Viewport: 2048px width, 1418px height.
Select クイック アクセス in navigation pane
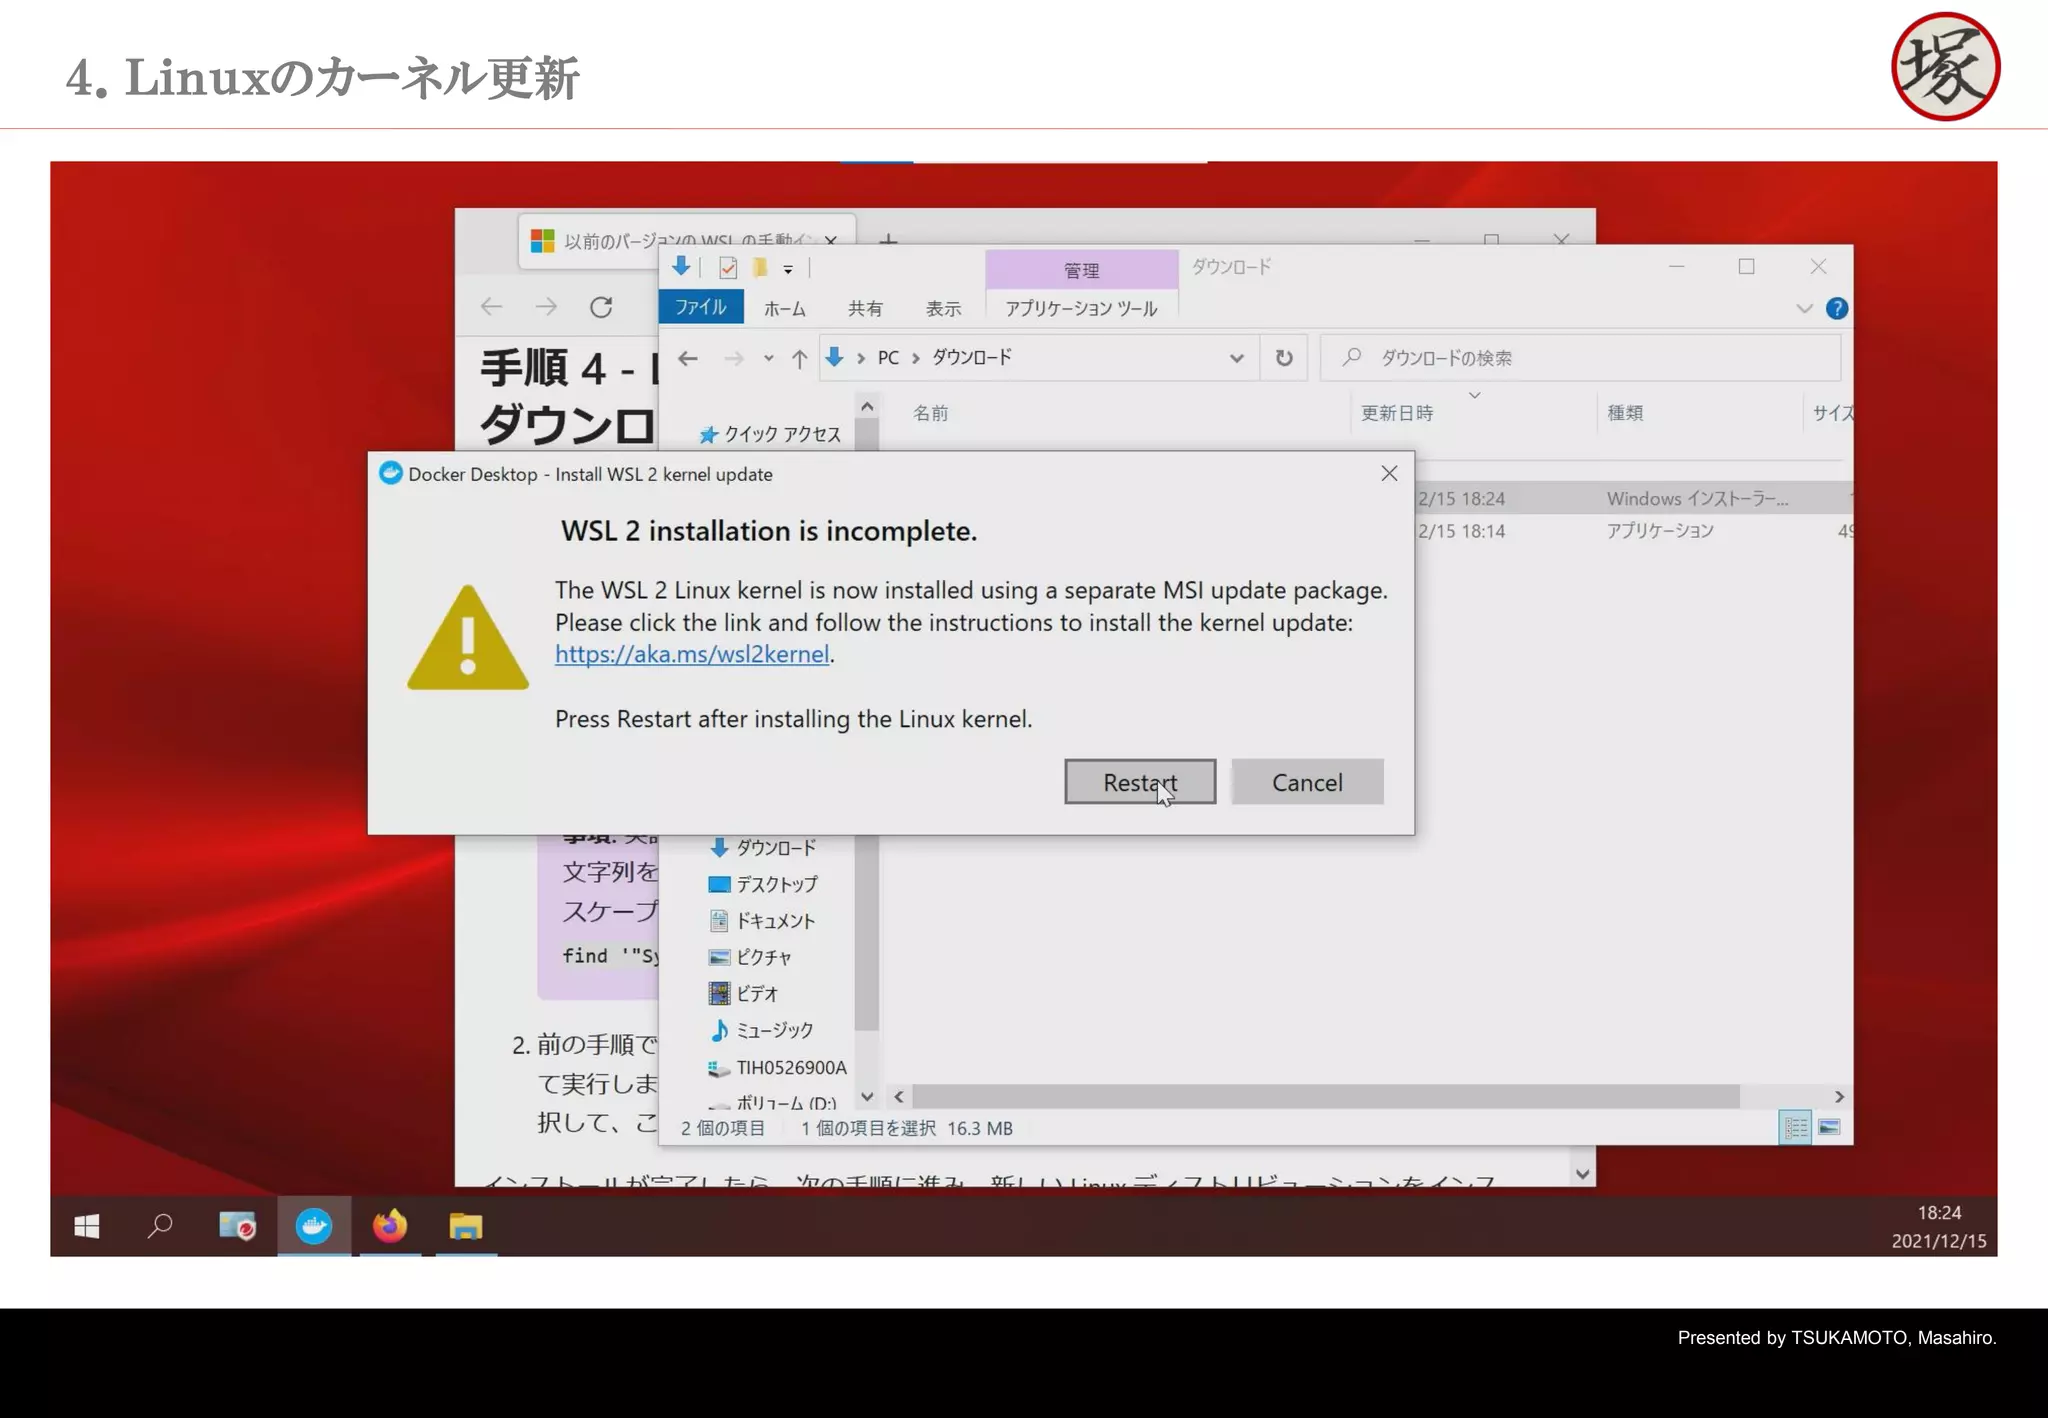click(770, 434)
